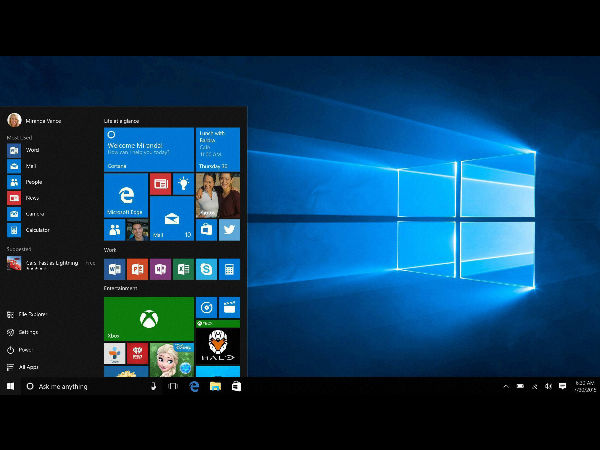The image size is (600, 450).
Task: Launch the Xbox tile
Action: click(148, 319)
